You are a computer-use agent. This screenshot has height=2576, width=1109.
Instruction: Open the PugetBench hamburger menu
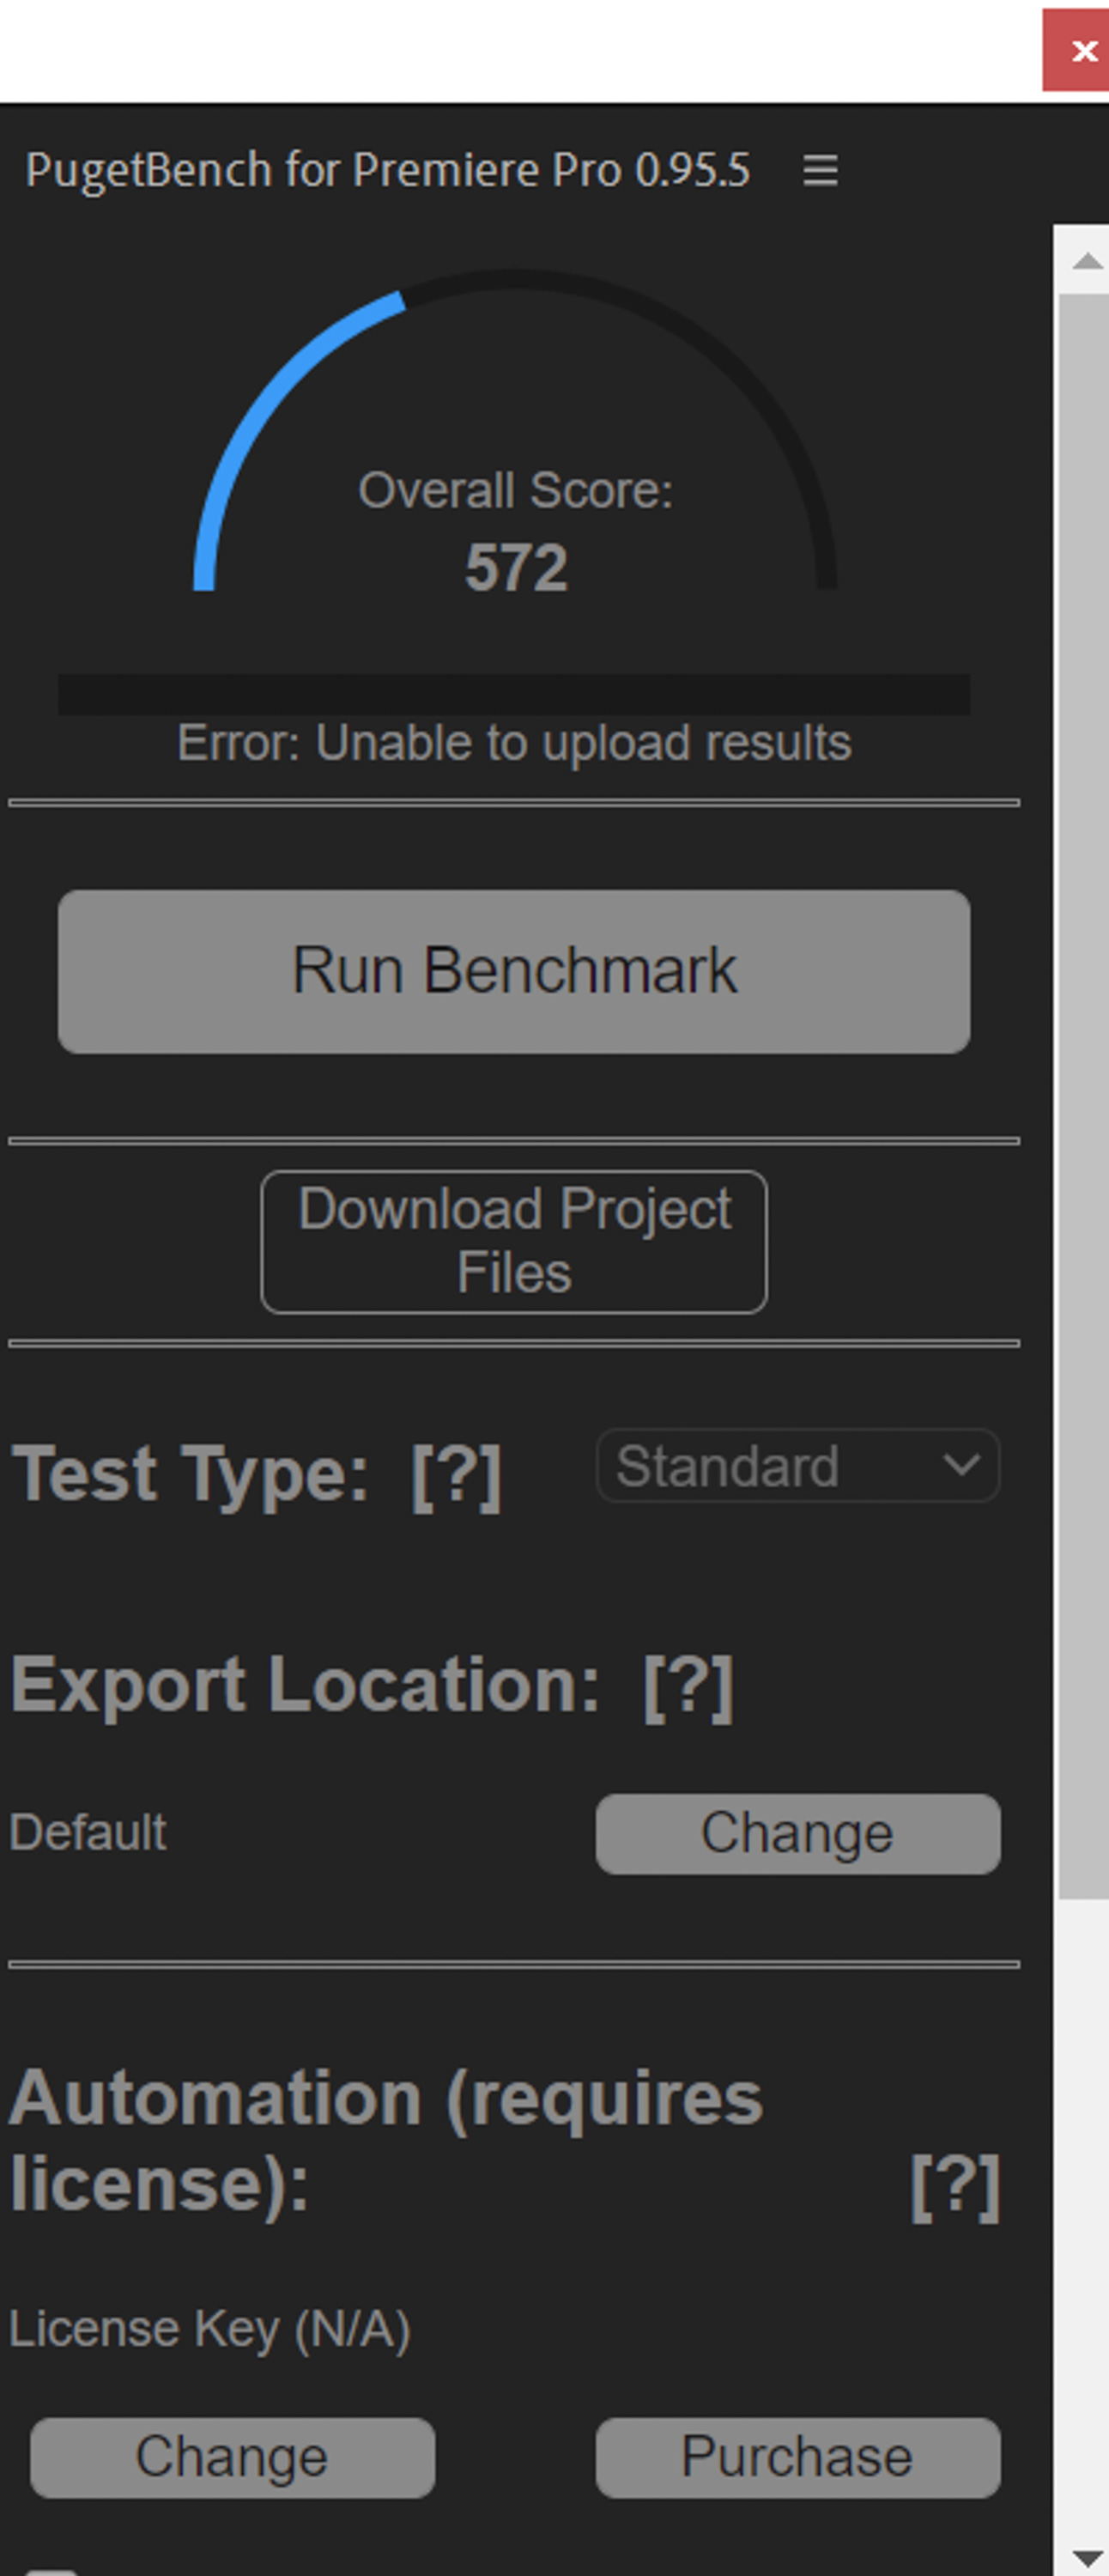pos(820,170)
